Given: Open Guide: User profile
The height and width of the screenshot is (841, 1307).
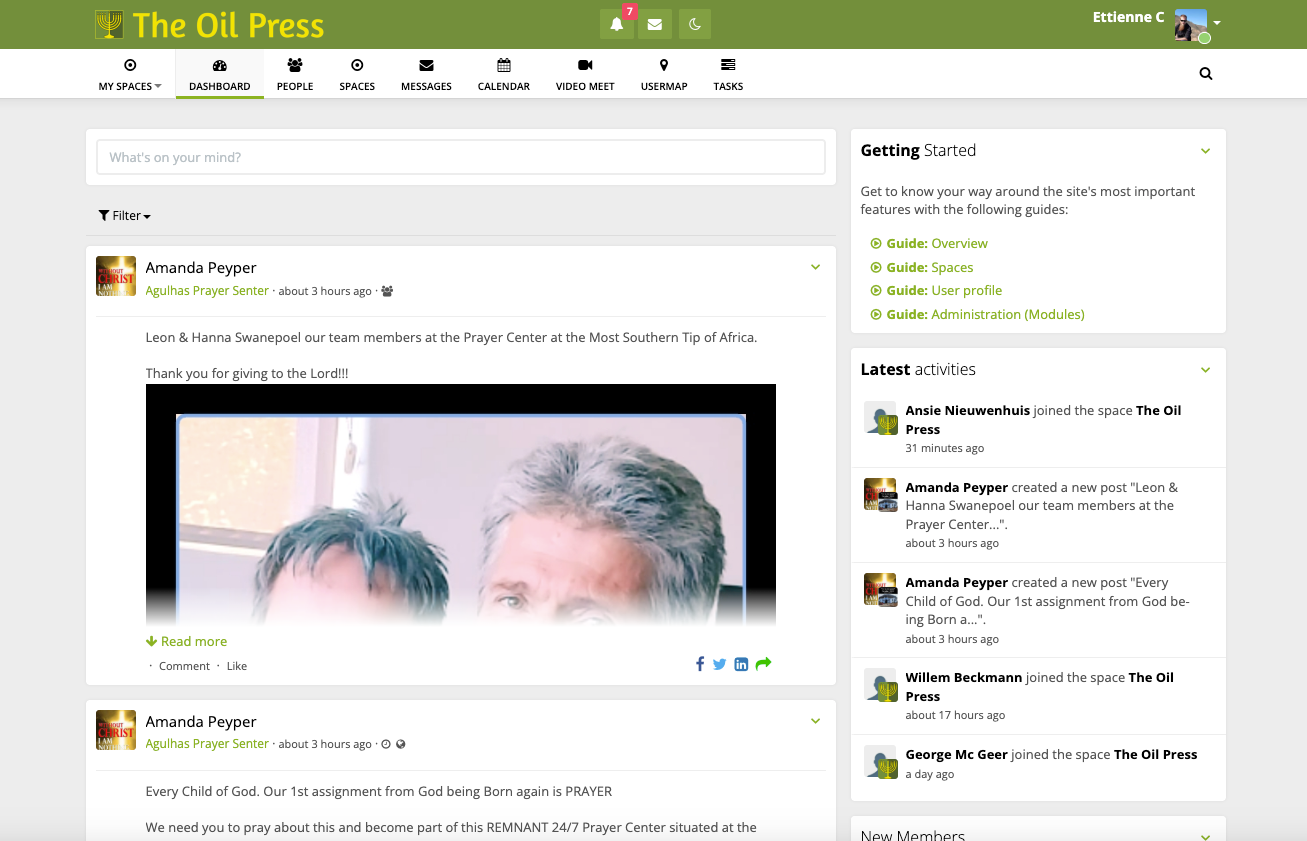Looking at the screenshot, I should [x=937, y=291].
